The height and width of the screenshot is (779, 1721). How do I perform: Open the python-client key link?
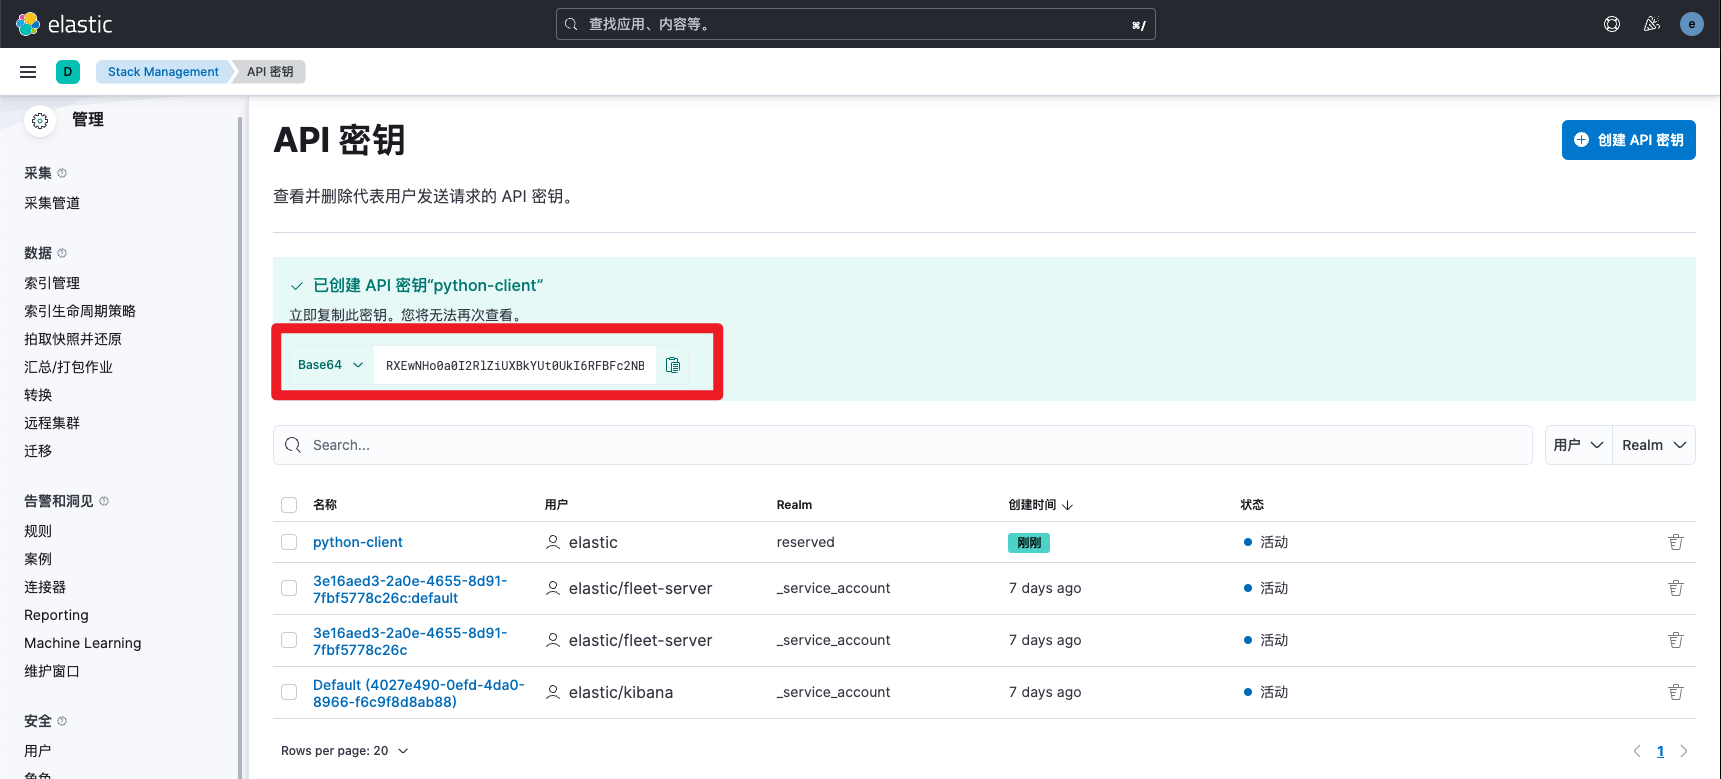tap(358, 542)
